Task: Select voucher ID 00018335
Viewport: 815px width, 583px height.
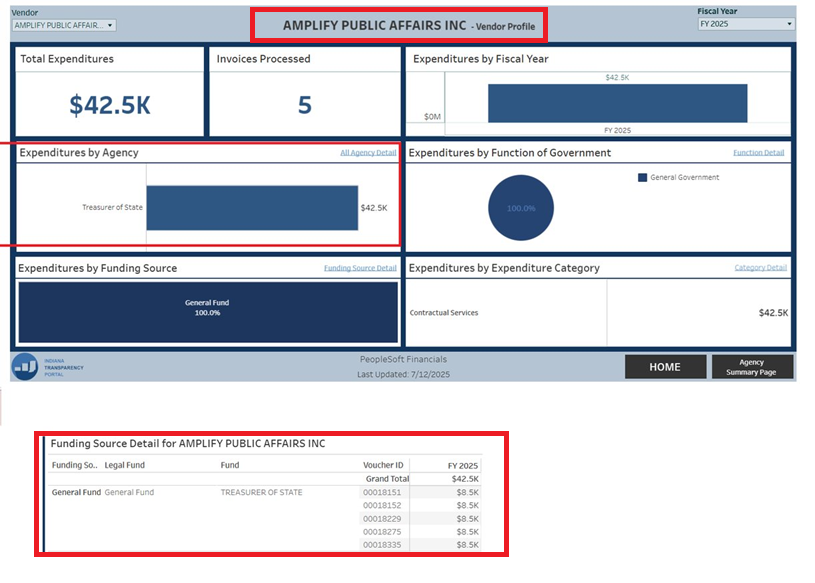Action: 382,545
